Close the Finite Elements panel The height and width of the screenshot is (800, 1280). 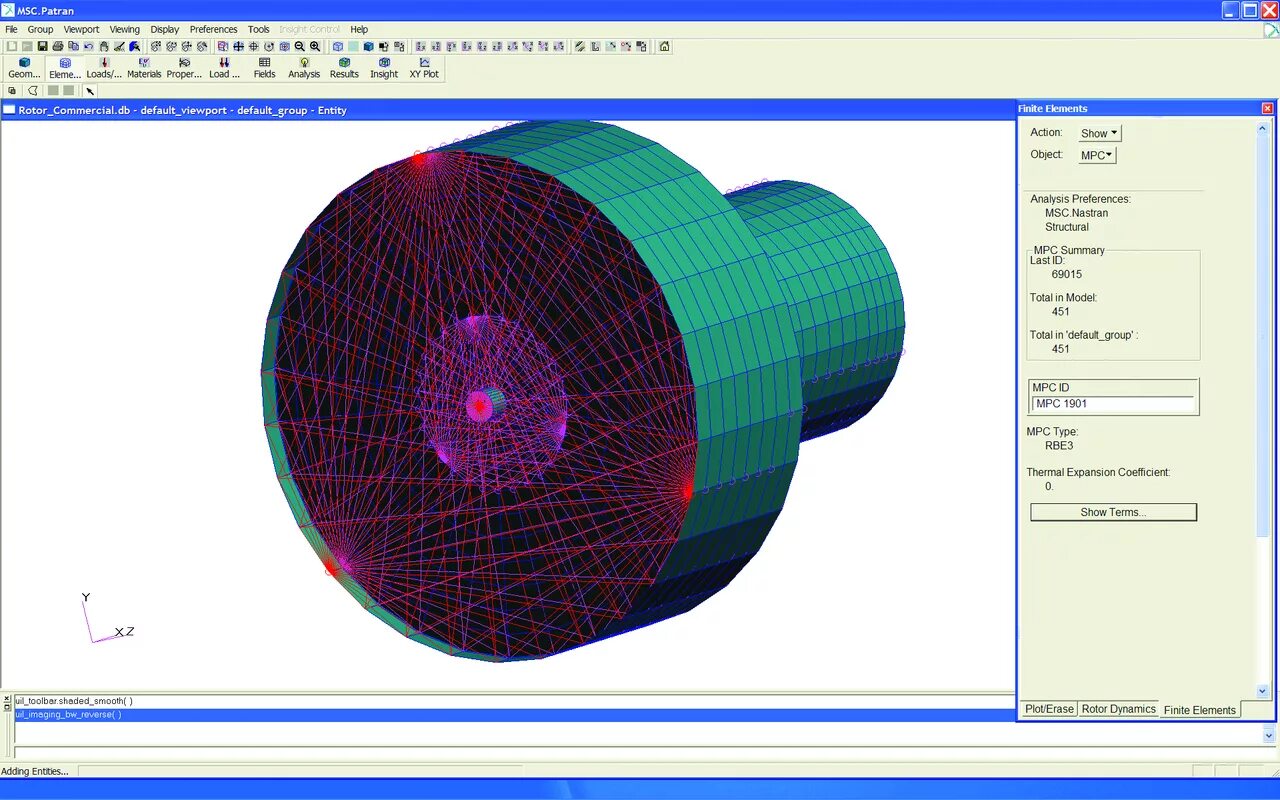tap(1267, 108)
